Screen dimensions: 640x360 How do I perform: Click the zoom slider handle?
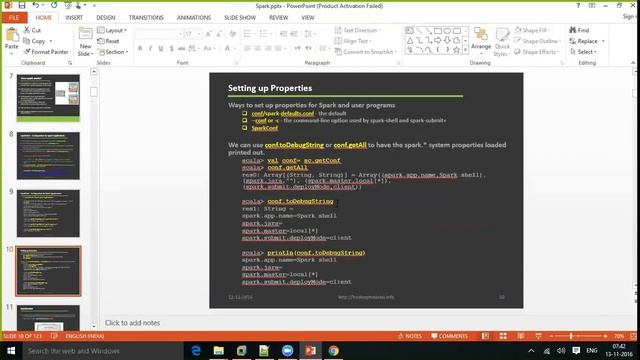571,336
